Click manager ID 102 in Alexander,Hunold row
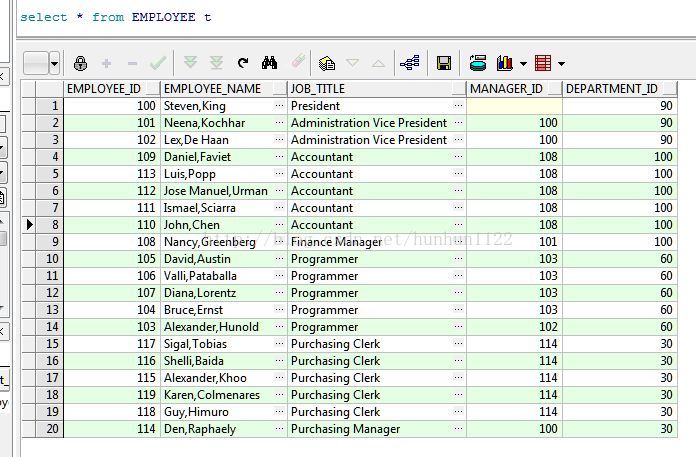696x457 pixels. 514,327
